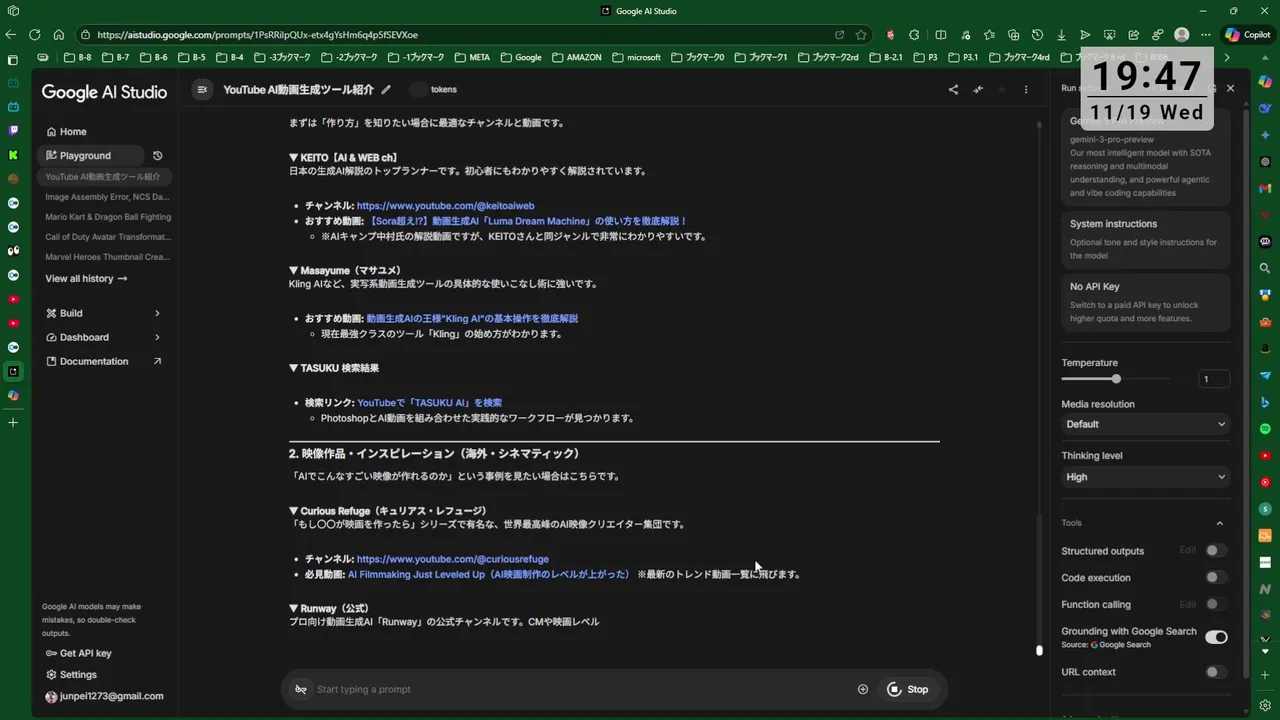Viewport: 1280px width, 720px height.
Task: Open browser downloads icon
Action: (x=1061, y=34)
